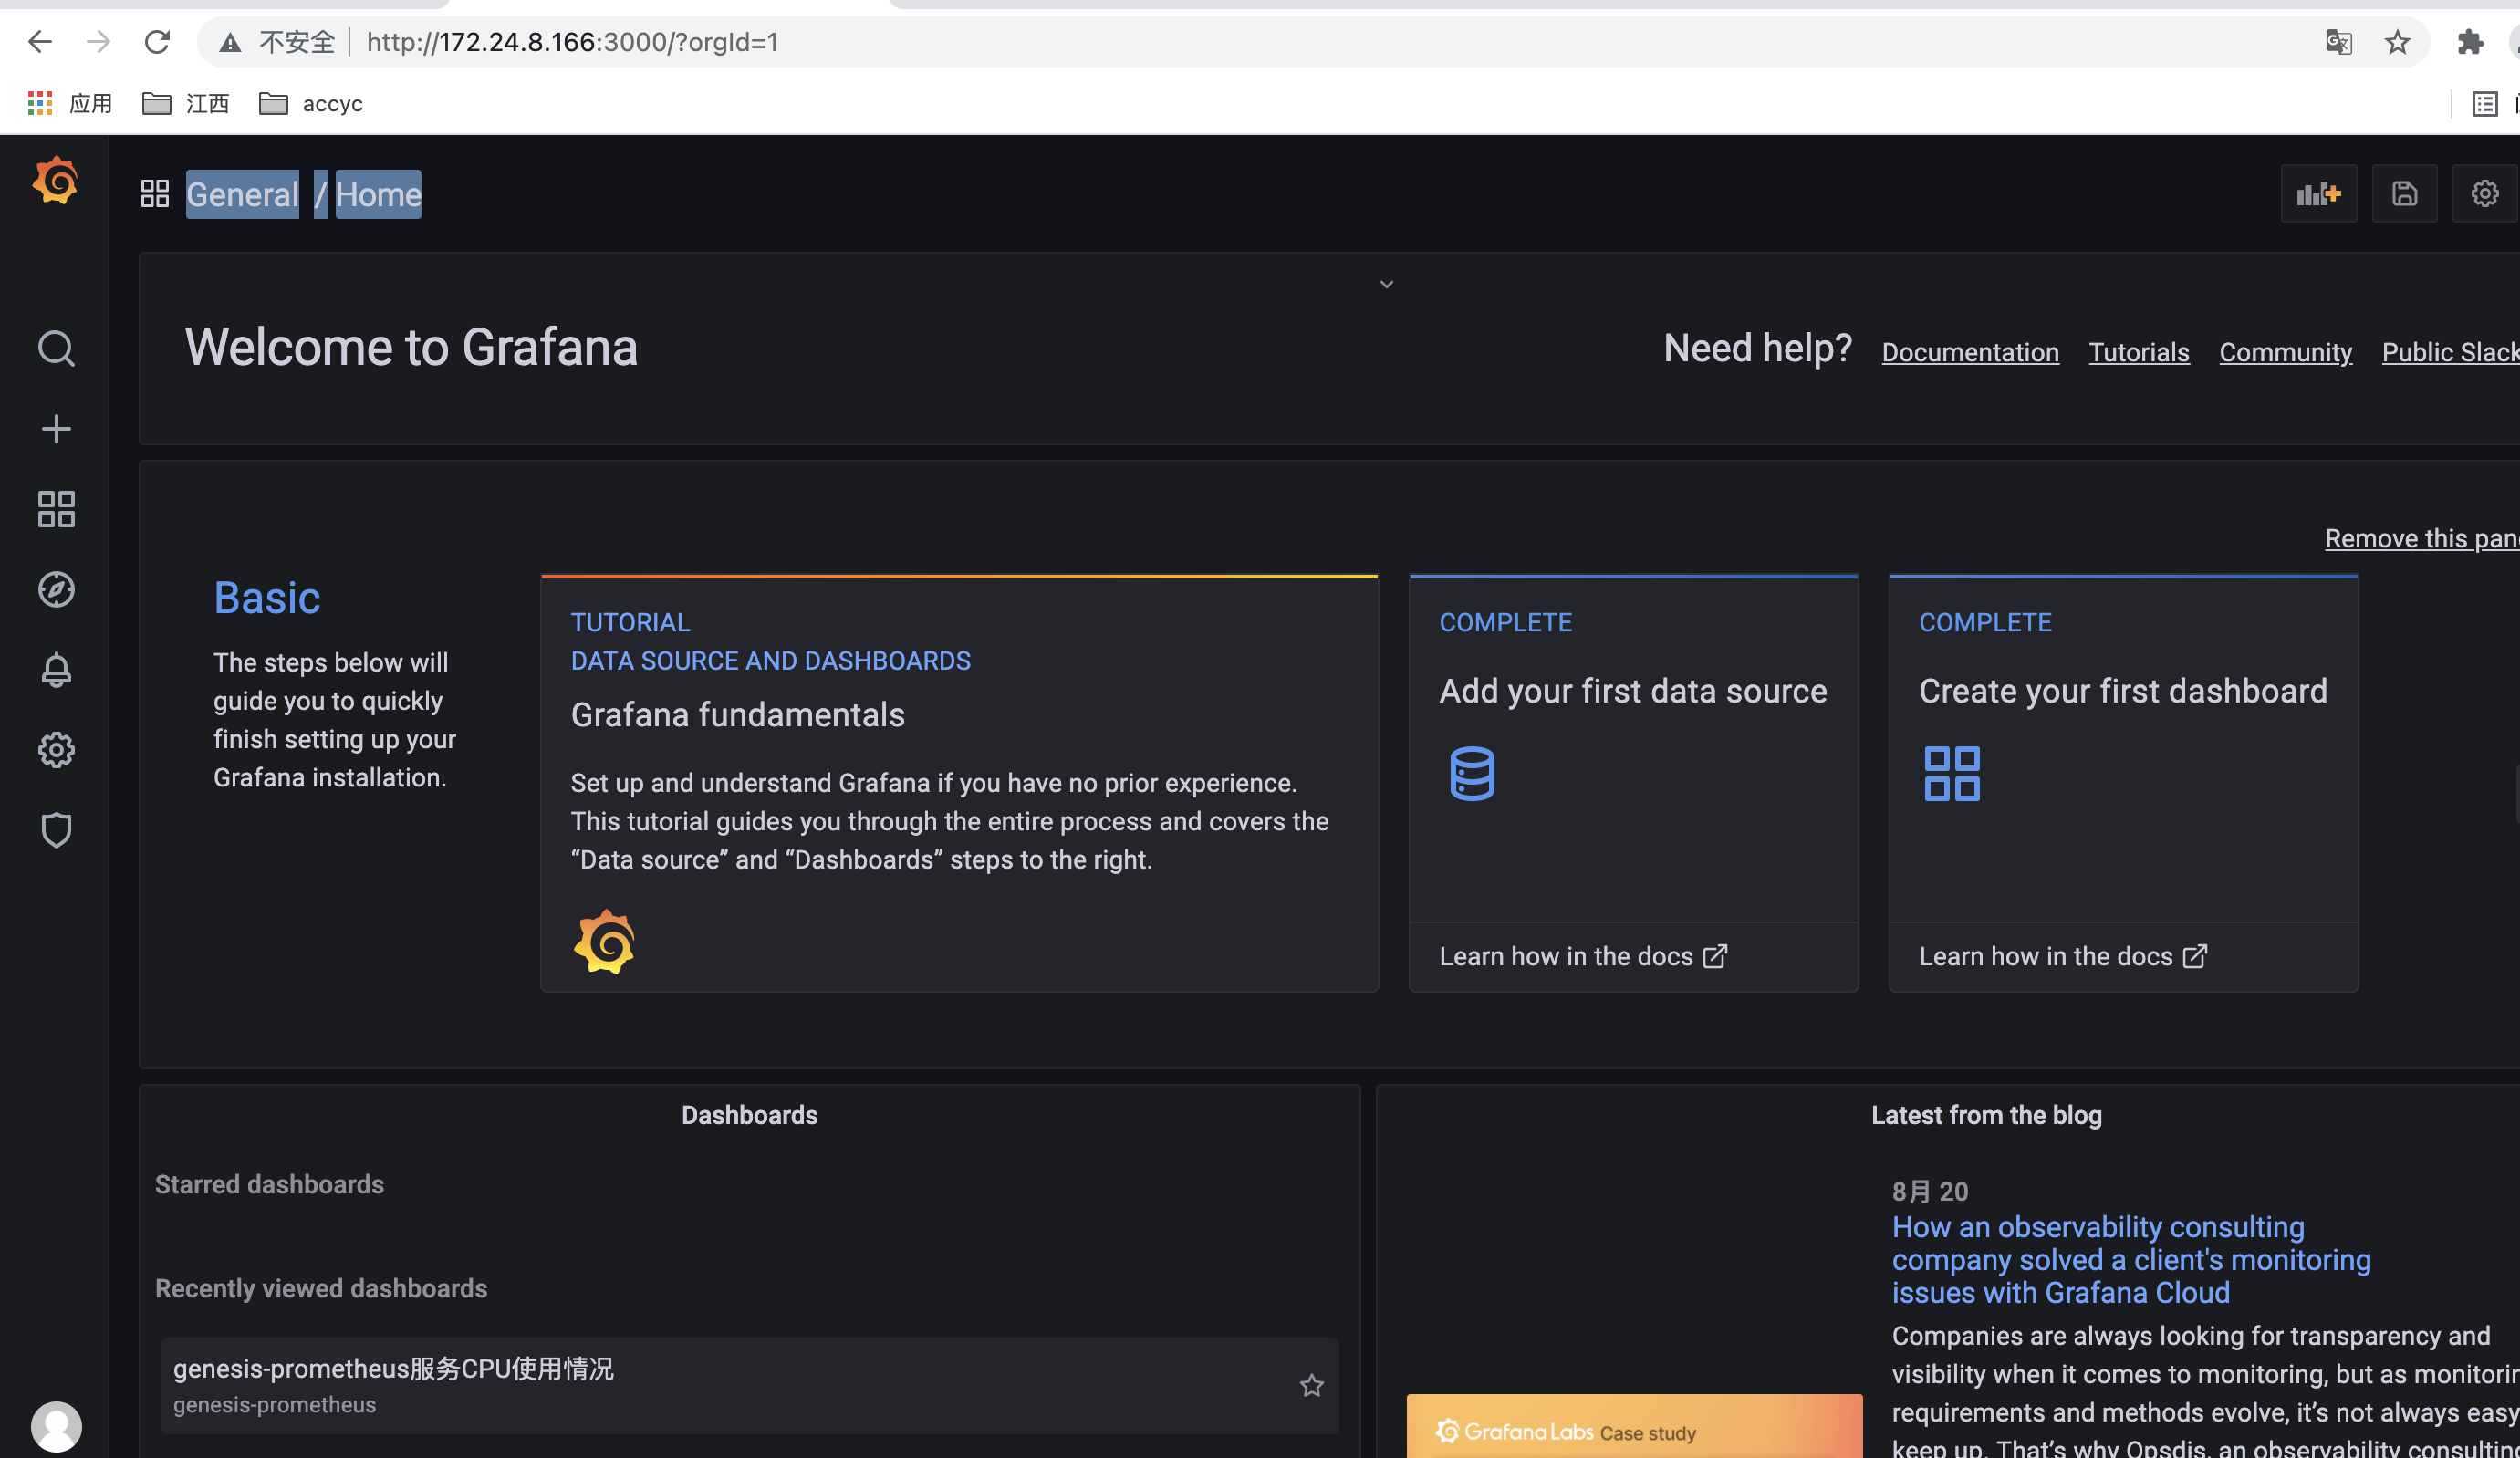Click Remove this panel link
Screen dimensions: 2520x1458
tap(2421, 538)
